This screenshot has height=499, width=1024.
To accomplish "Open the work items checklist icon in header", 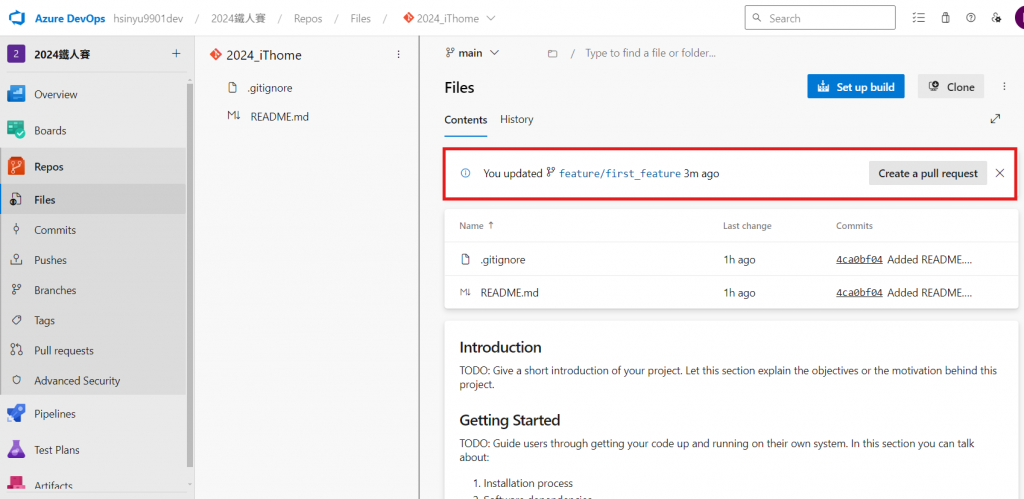I will coord(919,18).
